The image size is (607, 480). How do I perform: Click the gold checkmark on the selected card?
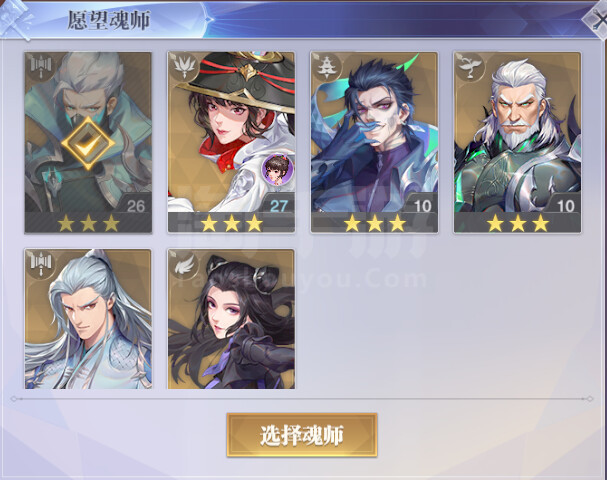[x=88, y=143]
